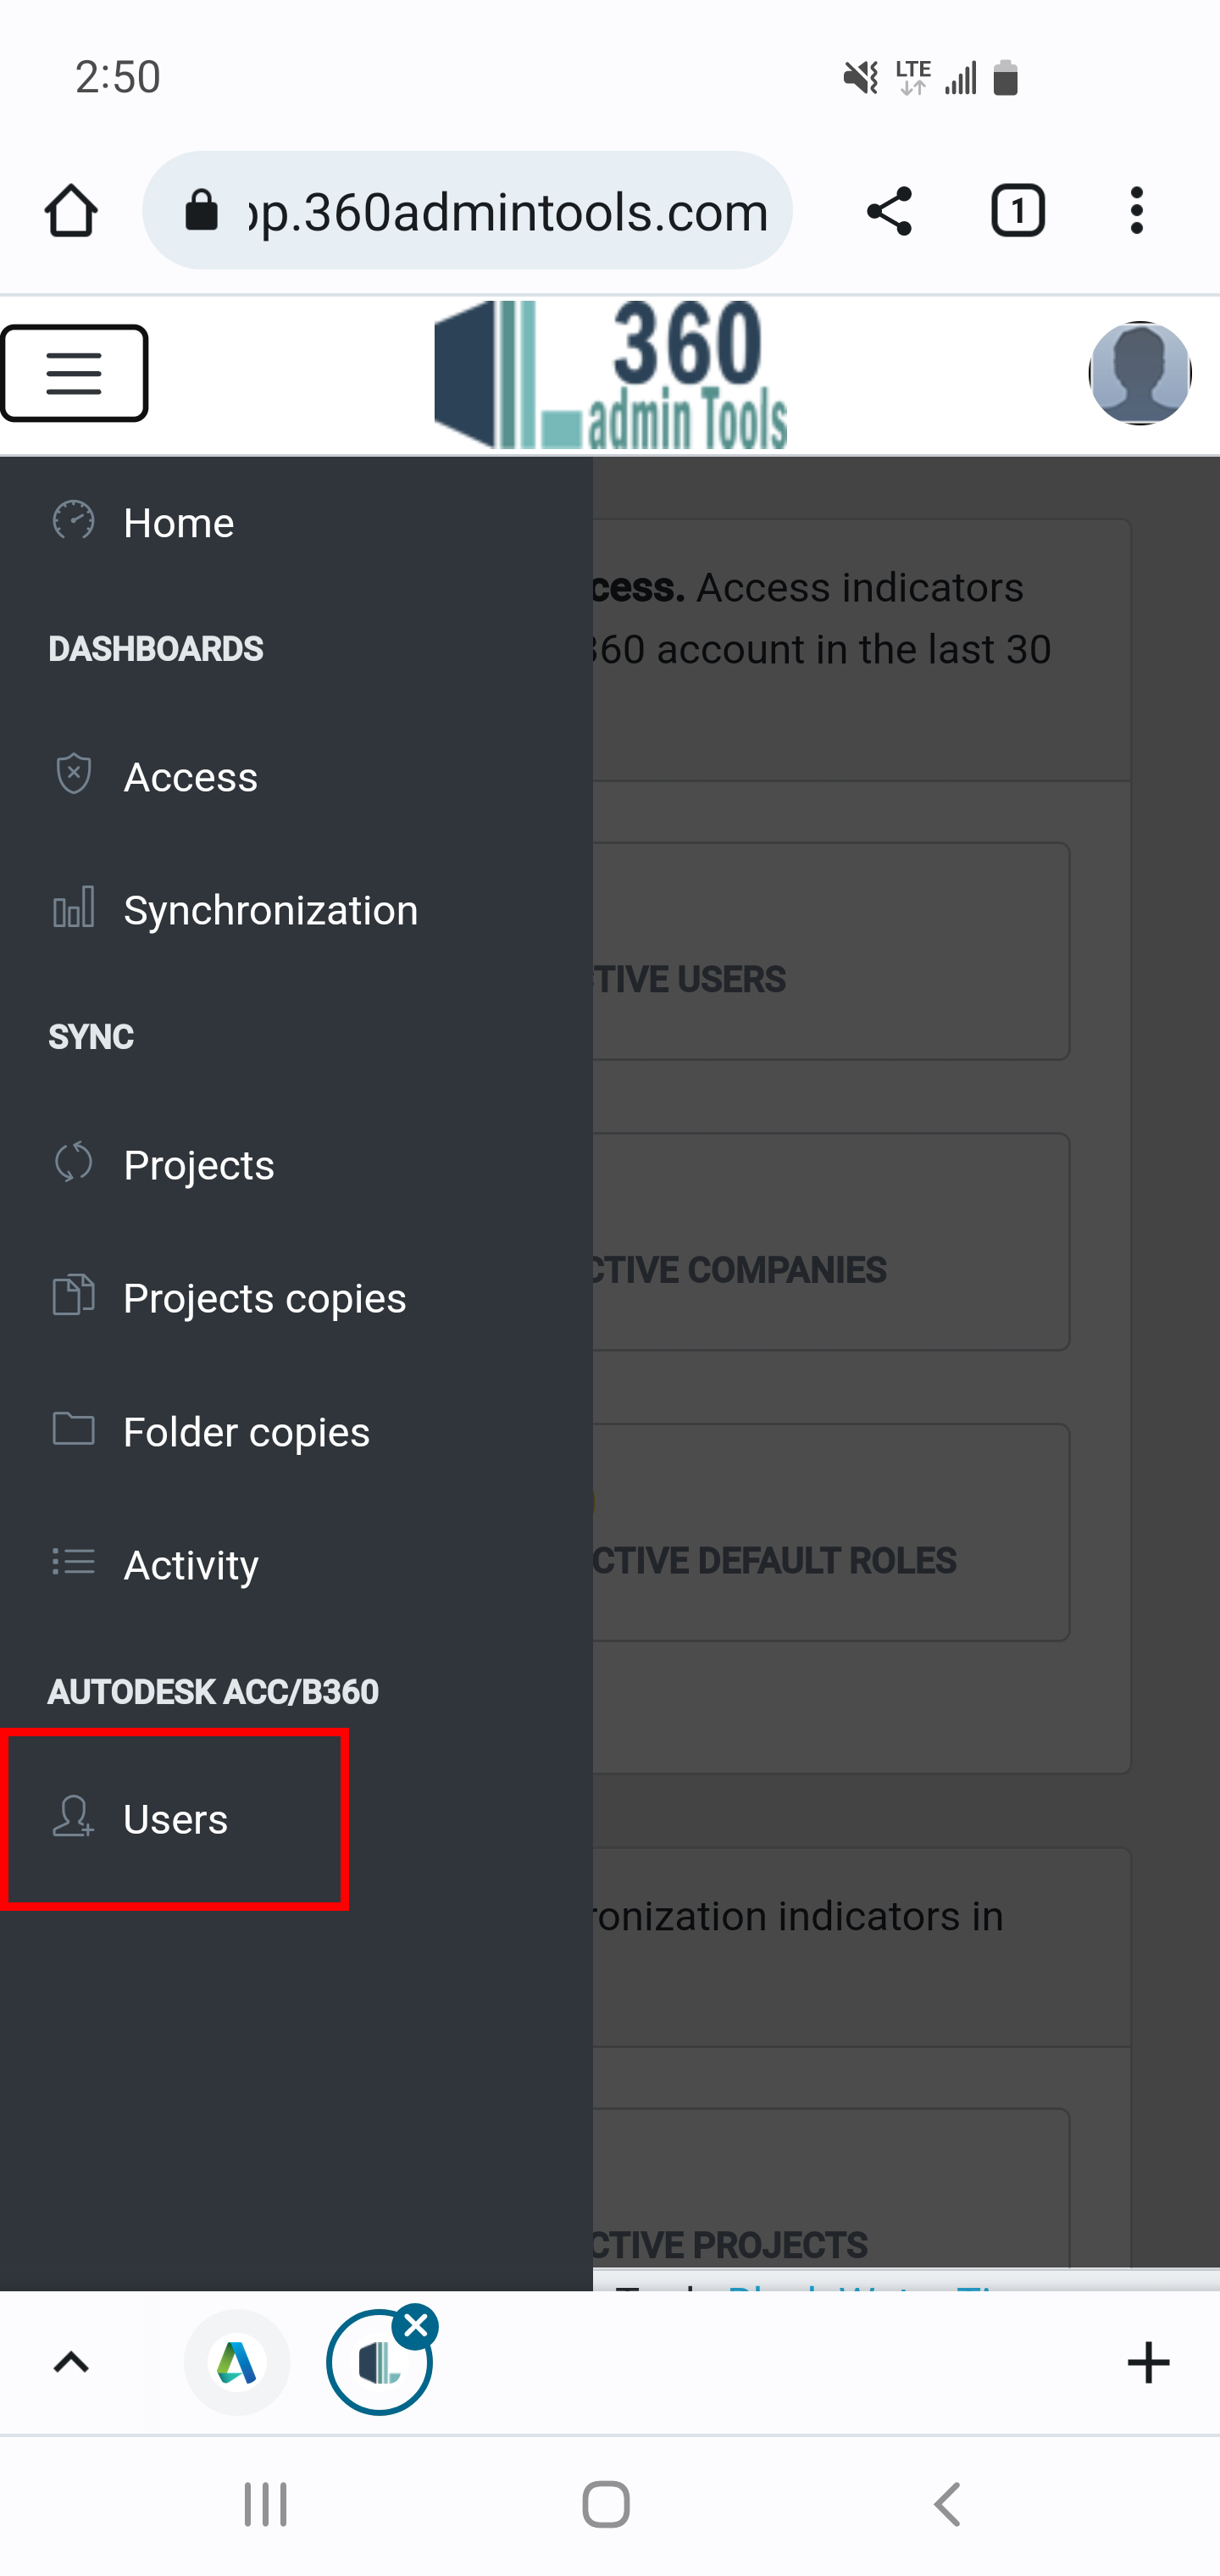The width and height of the screenshot is (1220, 2576).
Task: Click the Access shield icon
Action: tap(73, 775)
